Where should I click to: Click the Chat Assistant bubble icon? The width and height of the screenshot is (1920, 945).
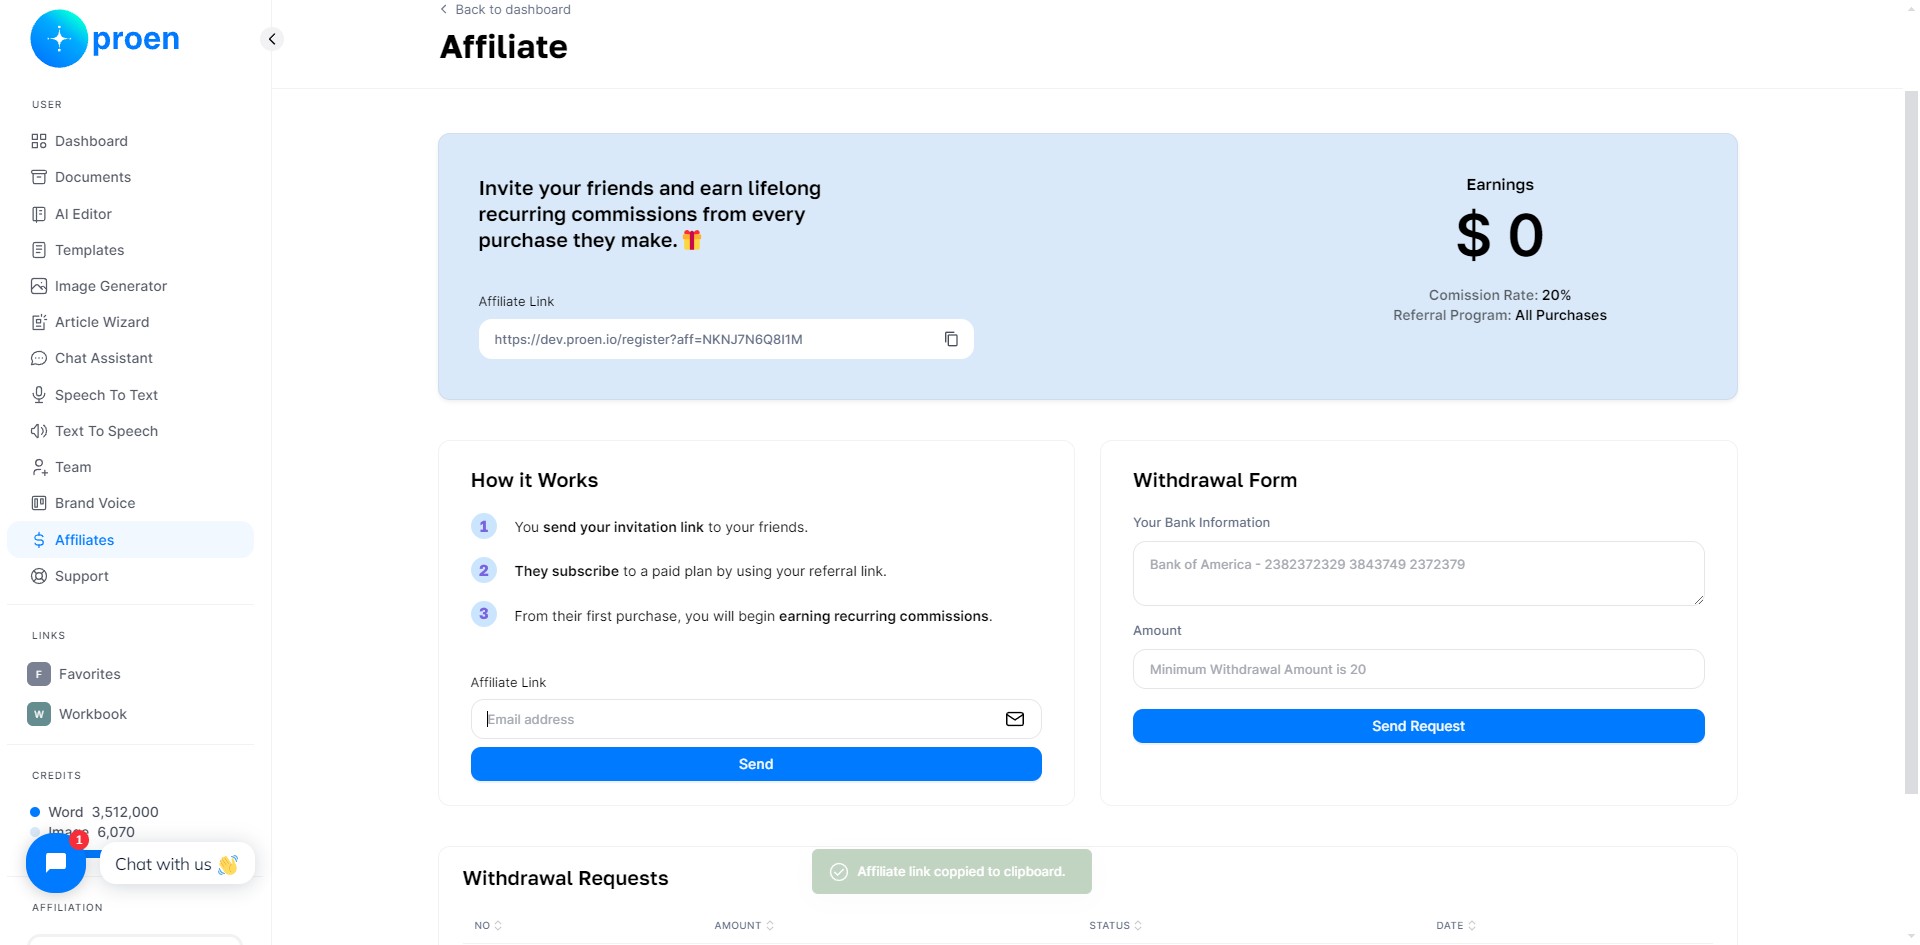39,358
